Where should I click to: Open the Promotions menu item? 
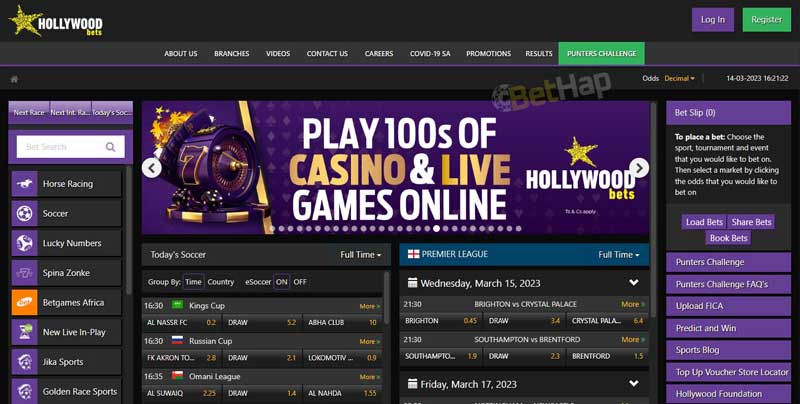pos(488,54)
